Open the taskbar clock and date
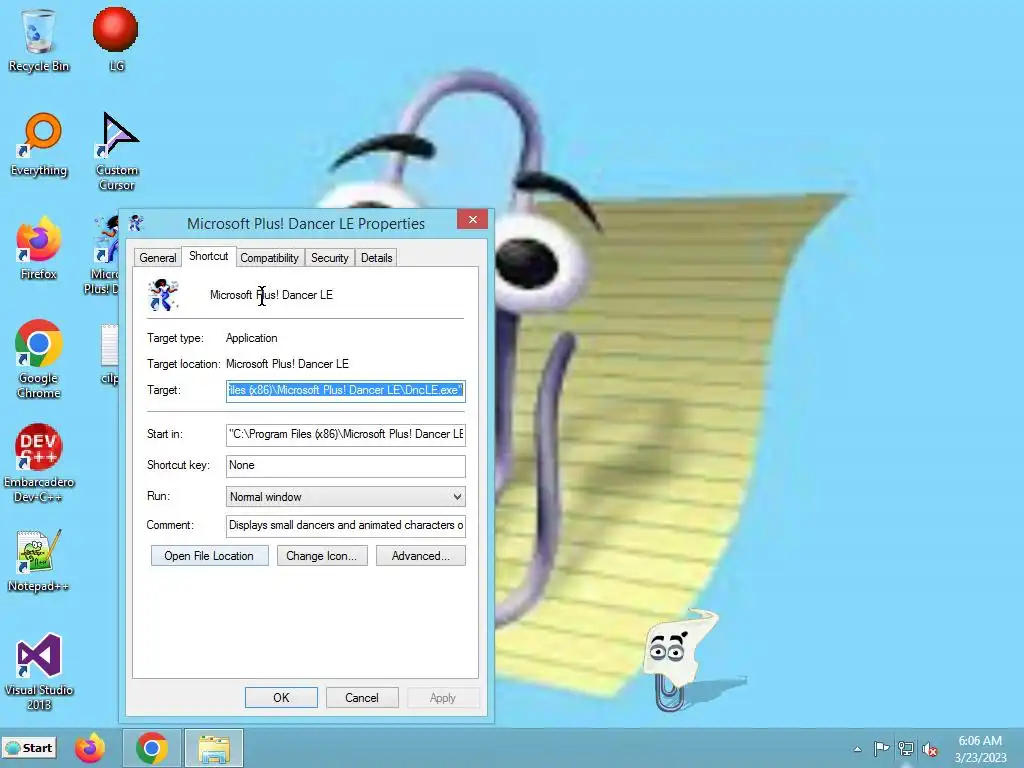 point(980,749)
